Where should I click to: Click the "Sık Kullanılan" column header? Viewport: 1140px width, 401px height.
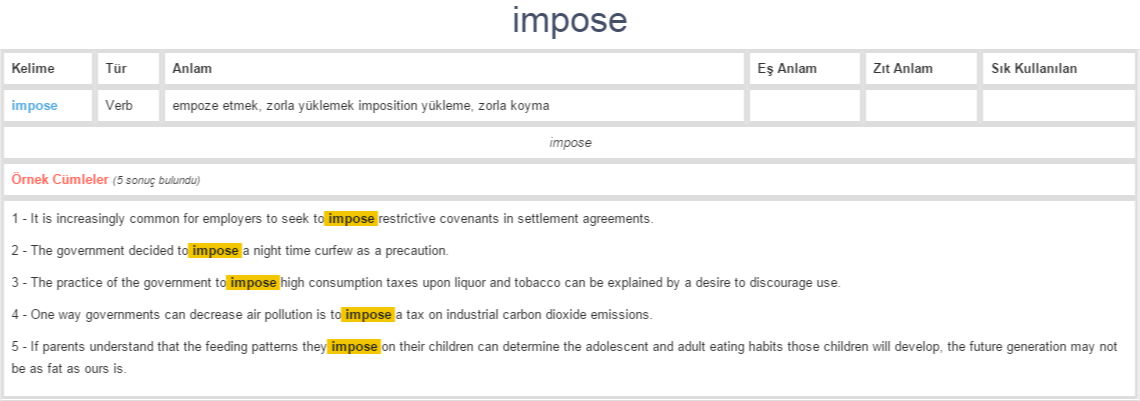(x=1034, y=69)
